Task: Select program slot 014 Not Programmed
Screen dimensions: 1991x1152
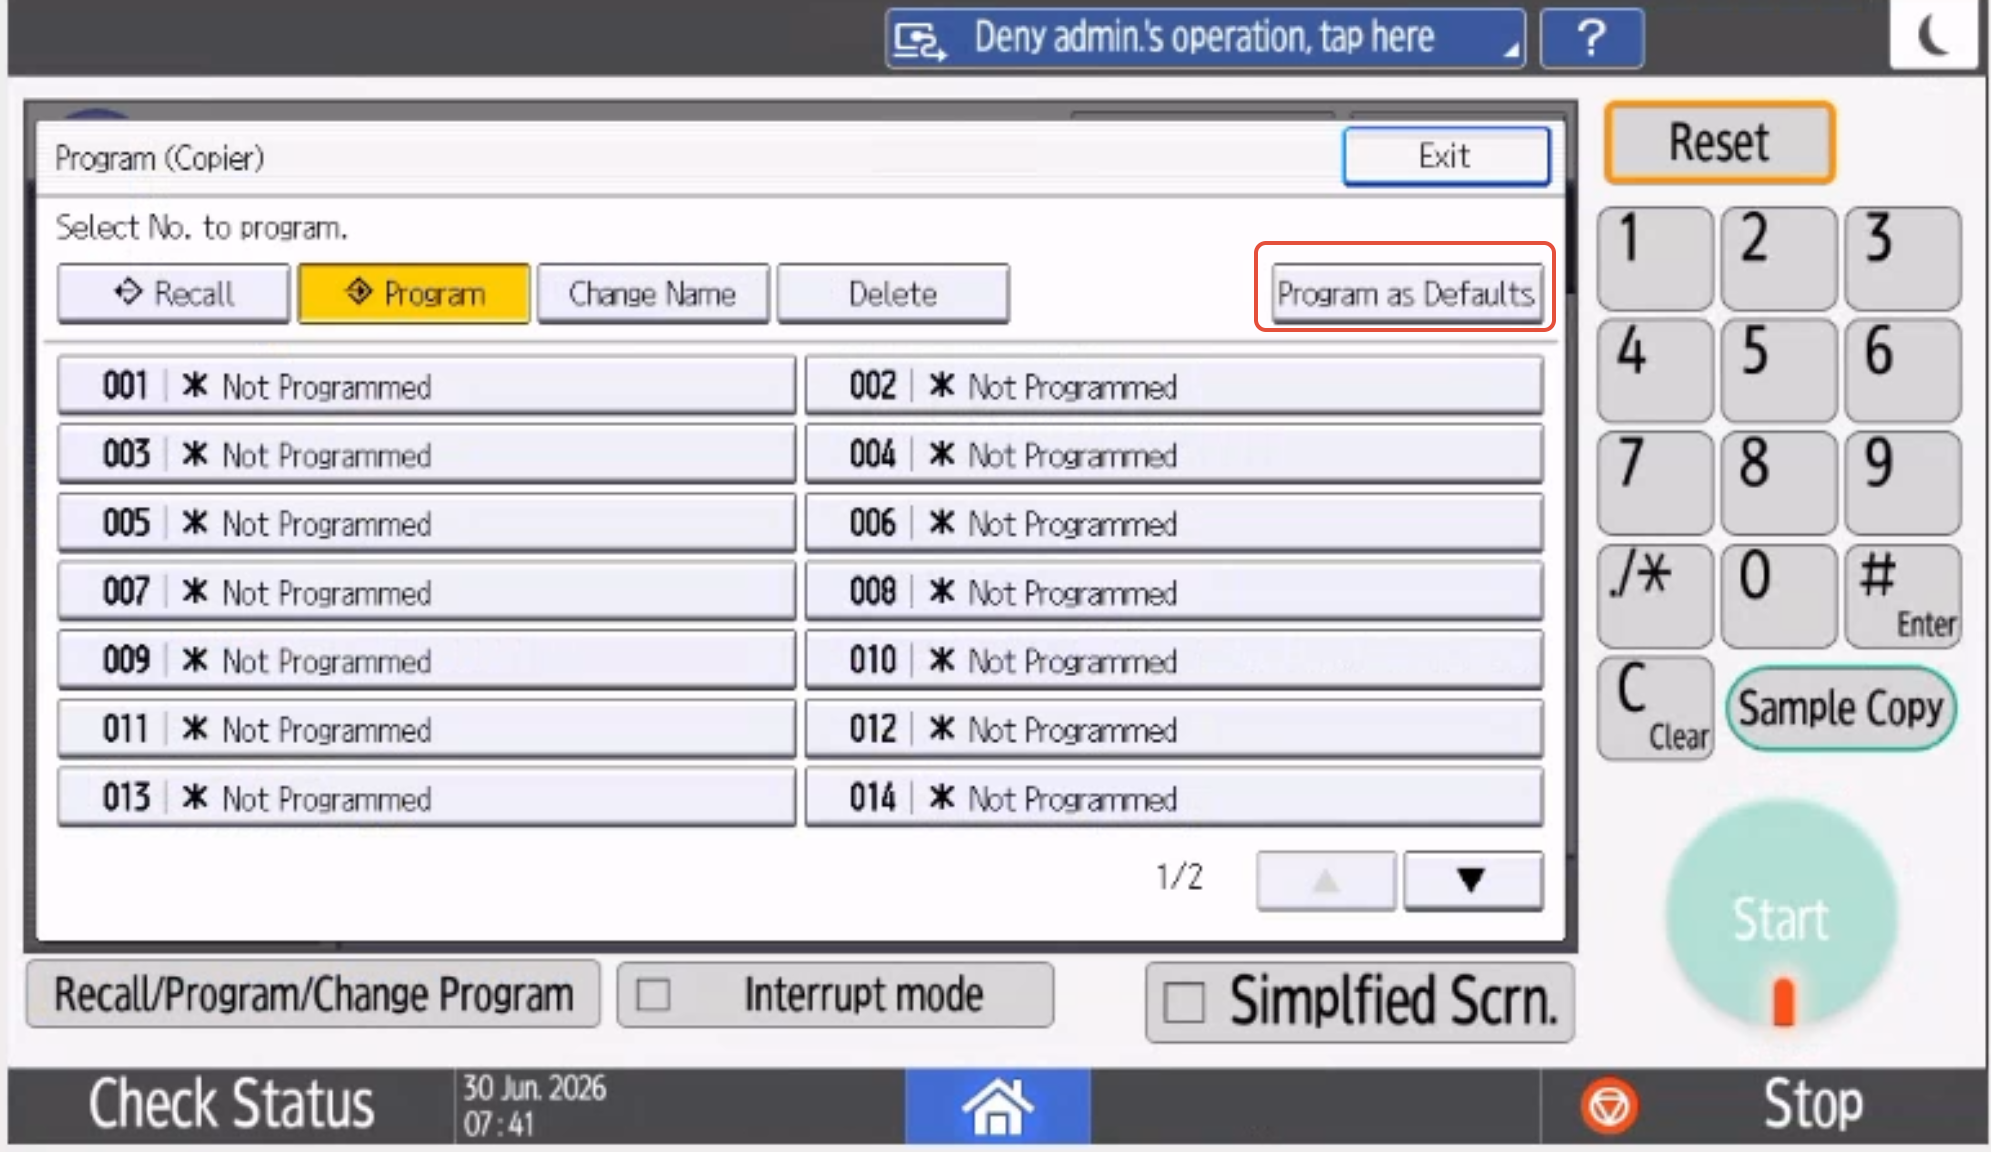Action: click(1174, 798)
